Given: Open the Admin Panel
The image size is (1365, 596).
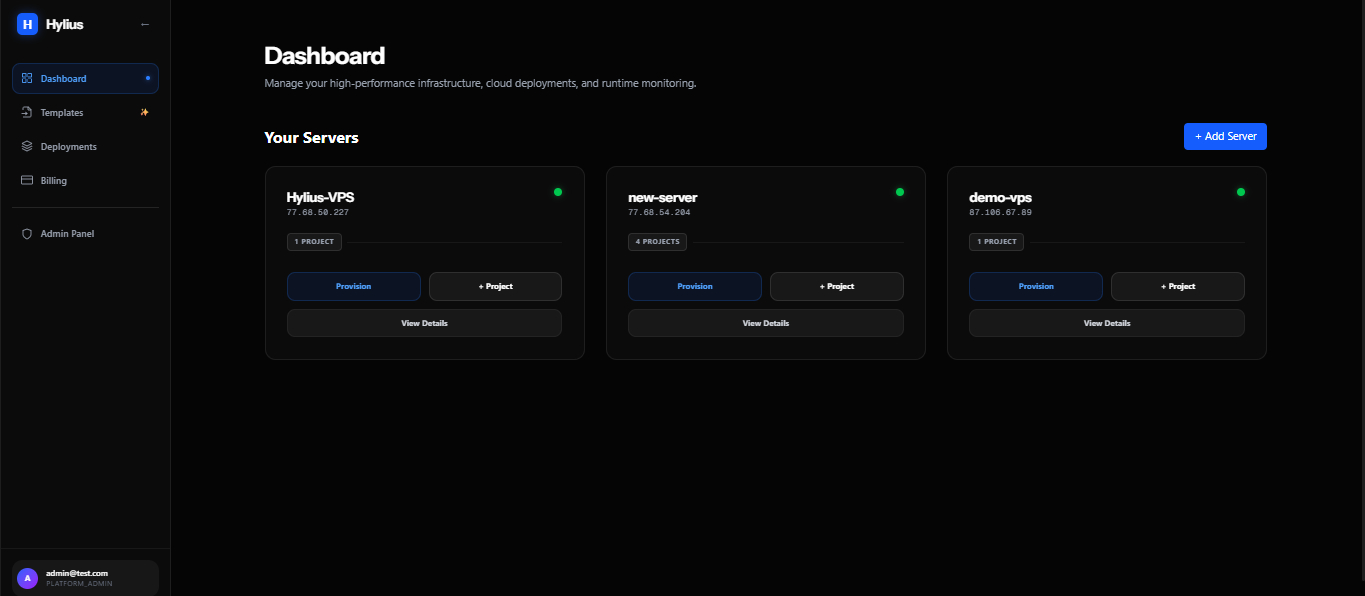Looking at the screenshot, I should [85, 233].
